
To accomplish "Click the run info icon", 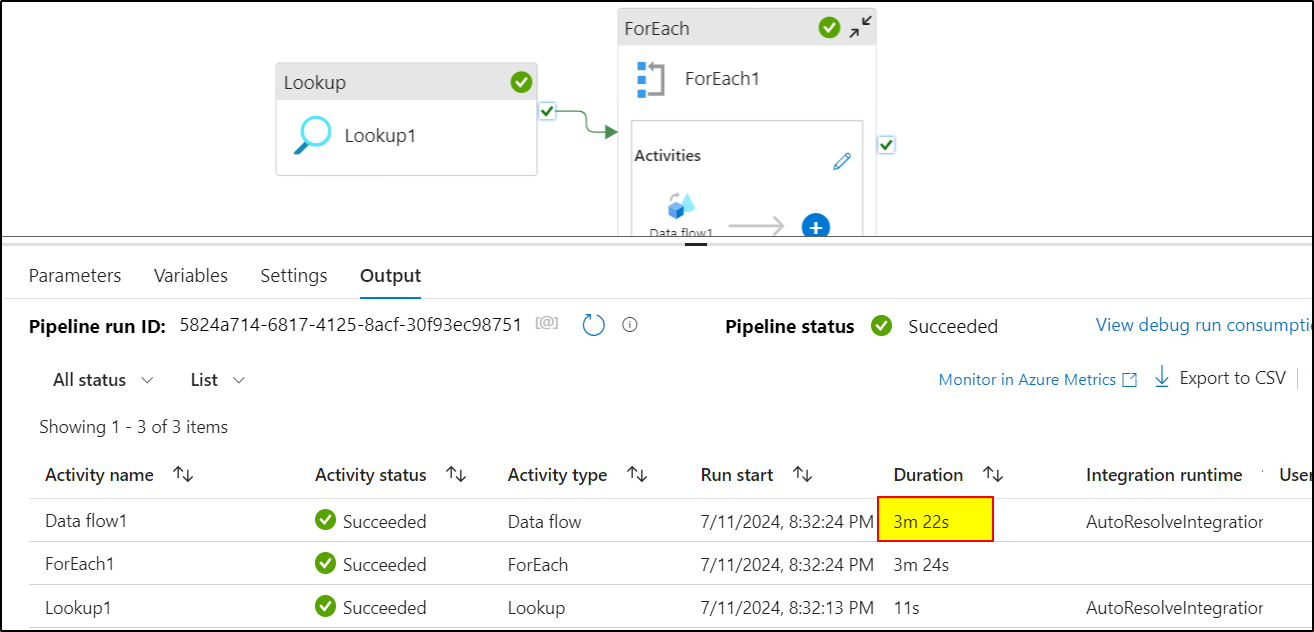I will click(630, 325).
